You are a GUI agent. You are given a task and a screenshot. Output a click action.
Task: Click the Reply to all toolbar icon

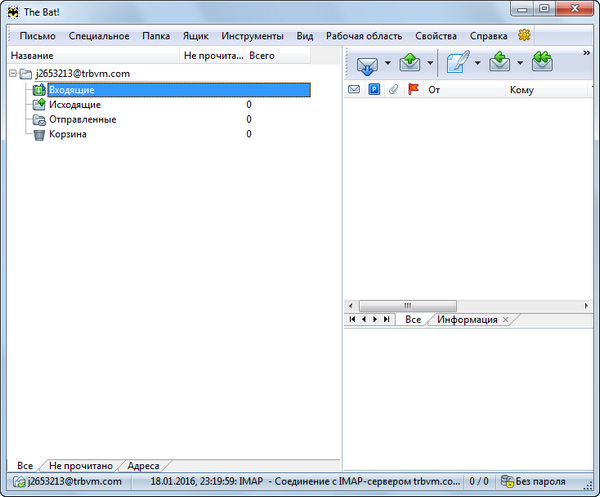coord(542,64)
